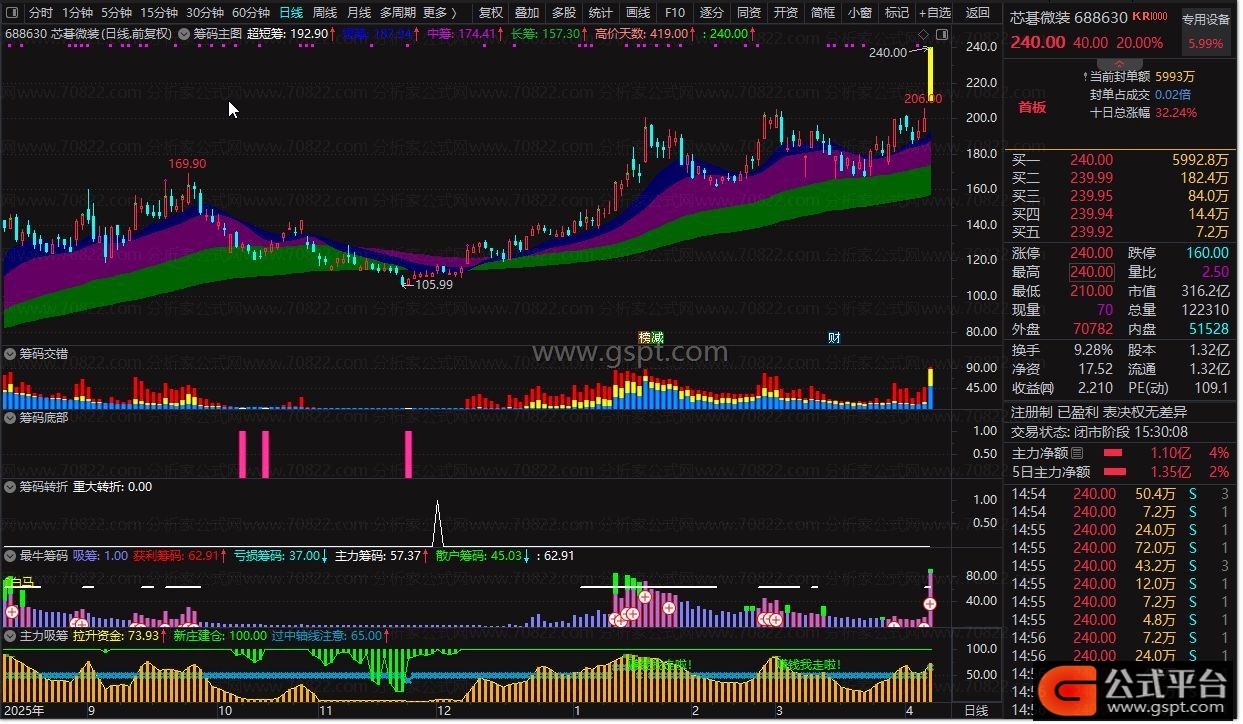Click the KR1000 badge beside stock code
This screenshot has width=1243, height=724.
pos(1150,17)
